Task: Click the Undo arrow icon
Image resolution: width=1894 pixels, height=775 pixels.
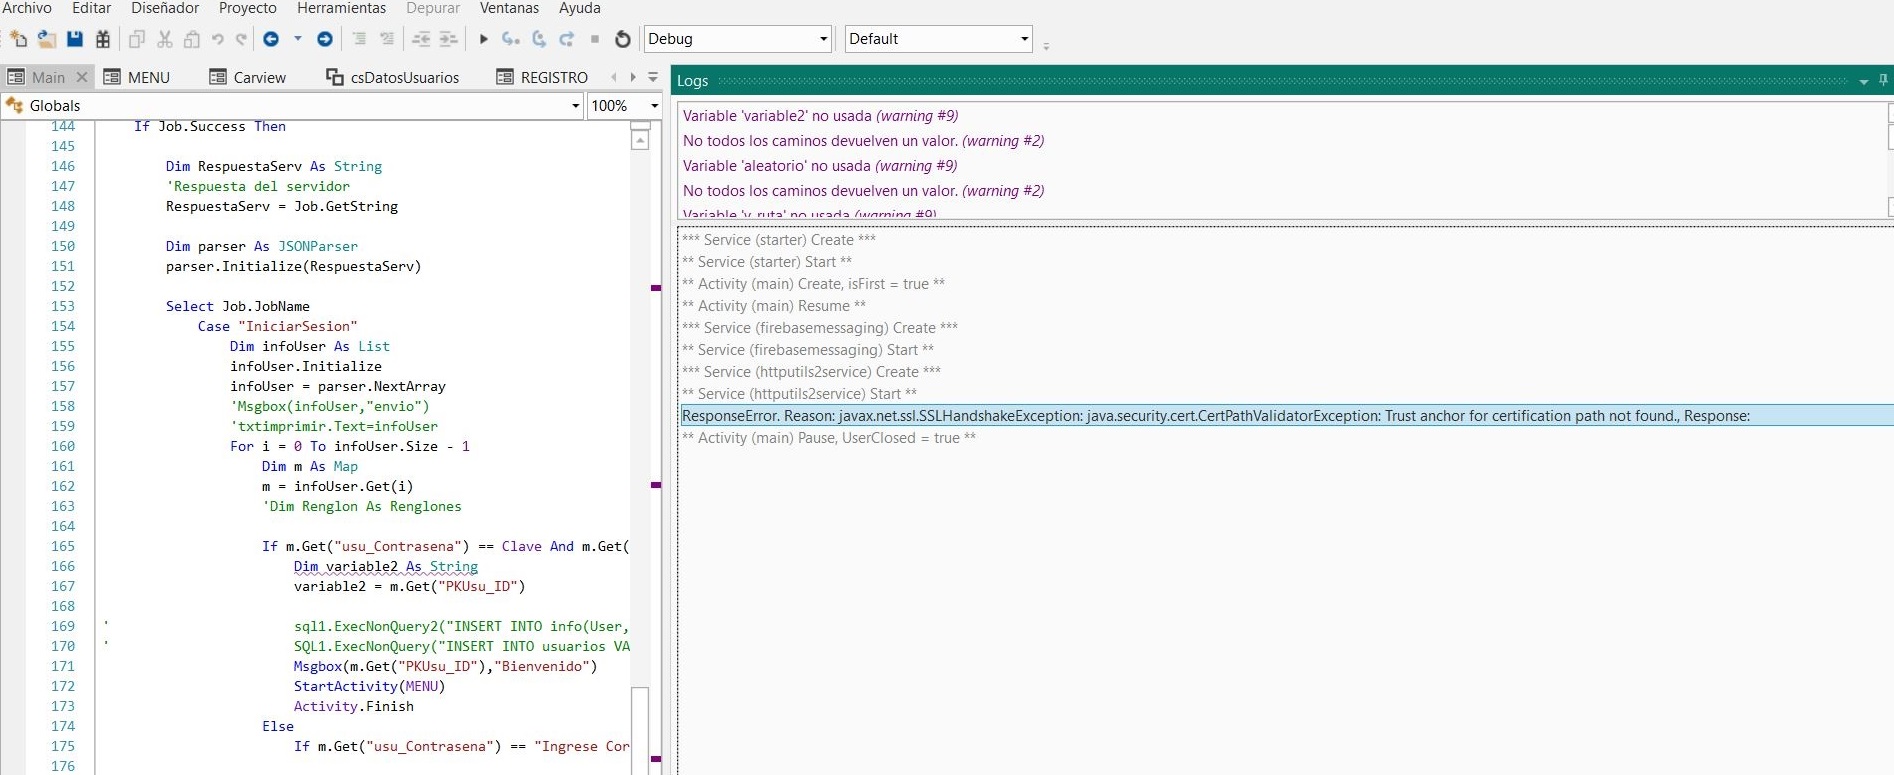Action: [217, 39]
